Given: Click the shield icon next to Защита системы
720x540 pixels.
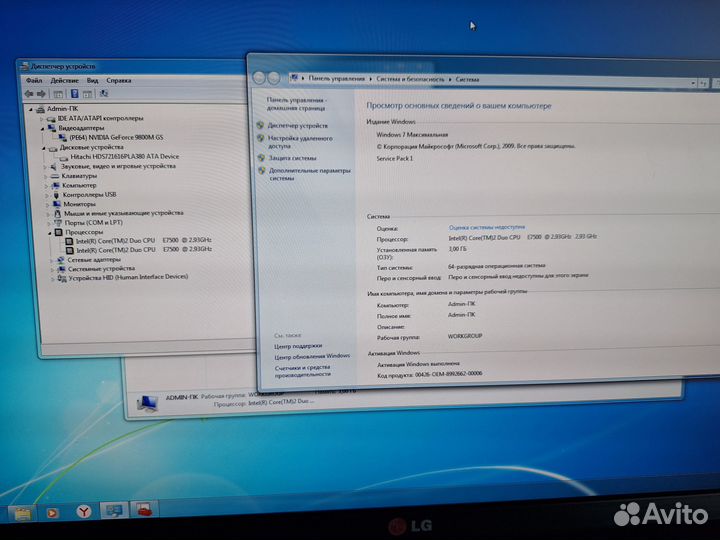Looking at the screenshot, I should pos(261,158).
